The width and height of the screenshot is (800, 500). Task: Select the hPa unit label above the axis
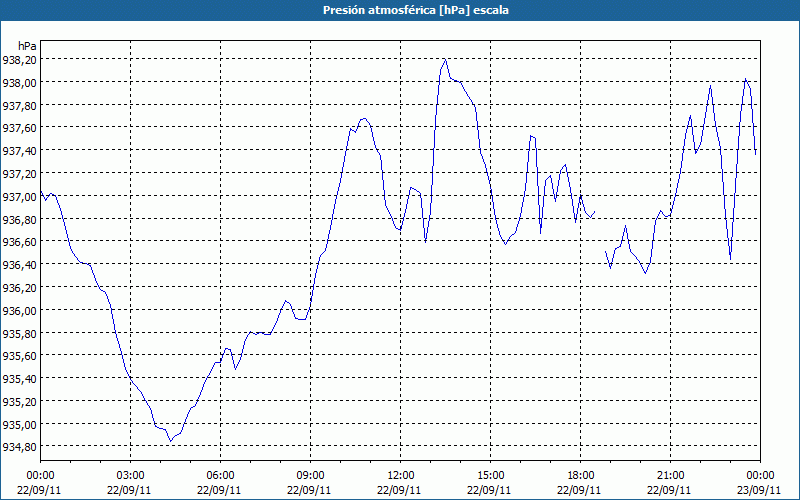(27, 46)
